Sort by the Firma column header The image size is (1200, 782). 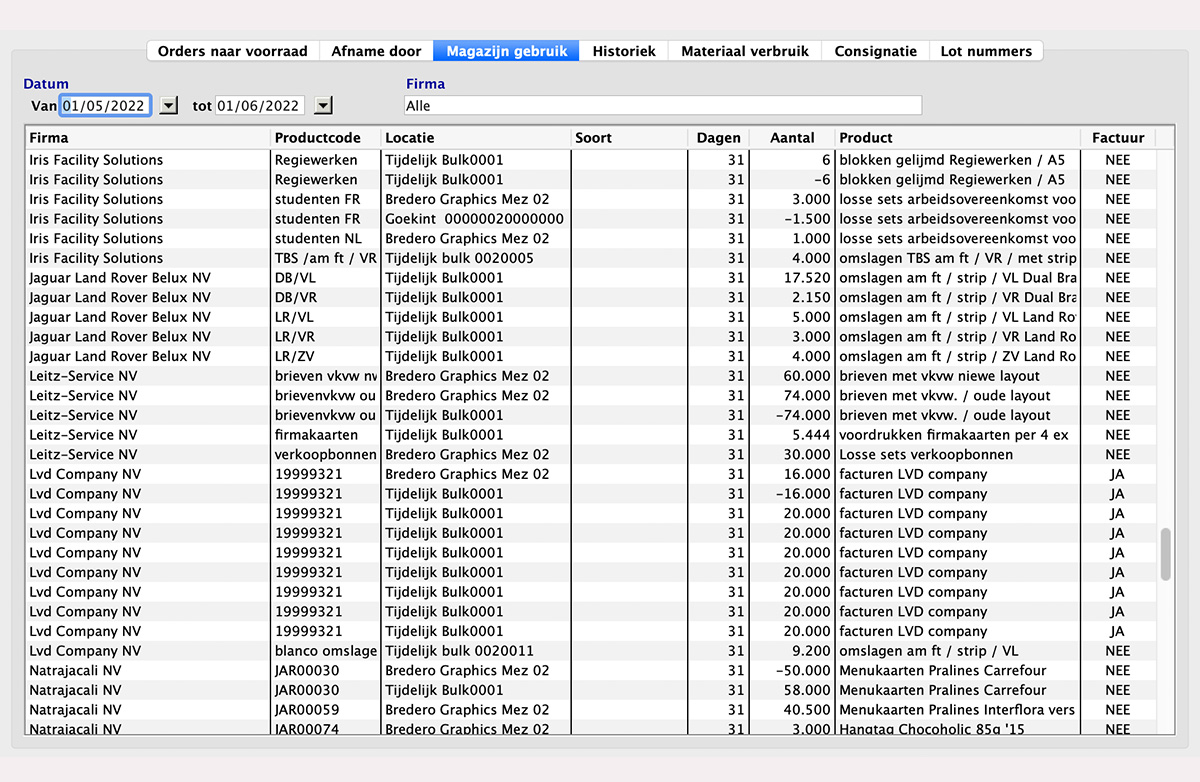tap(148, 138)
